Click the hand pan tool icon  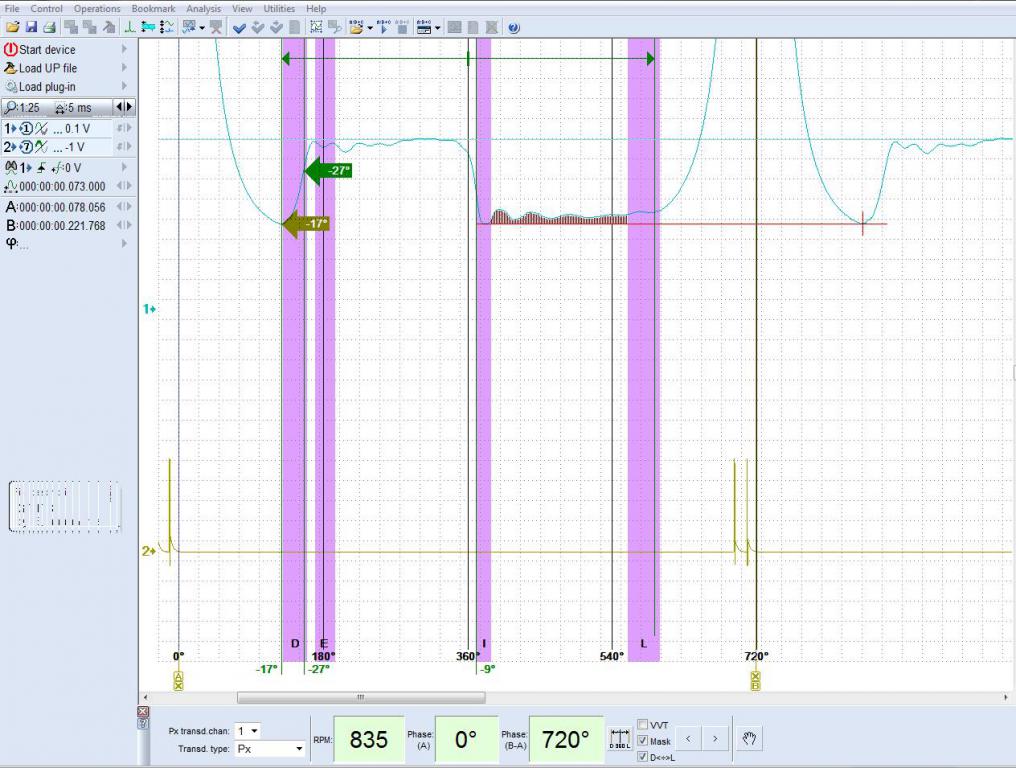750,739
